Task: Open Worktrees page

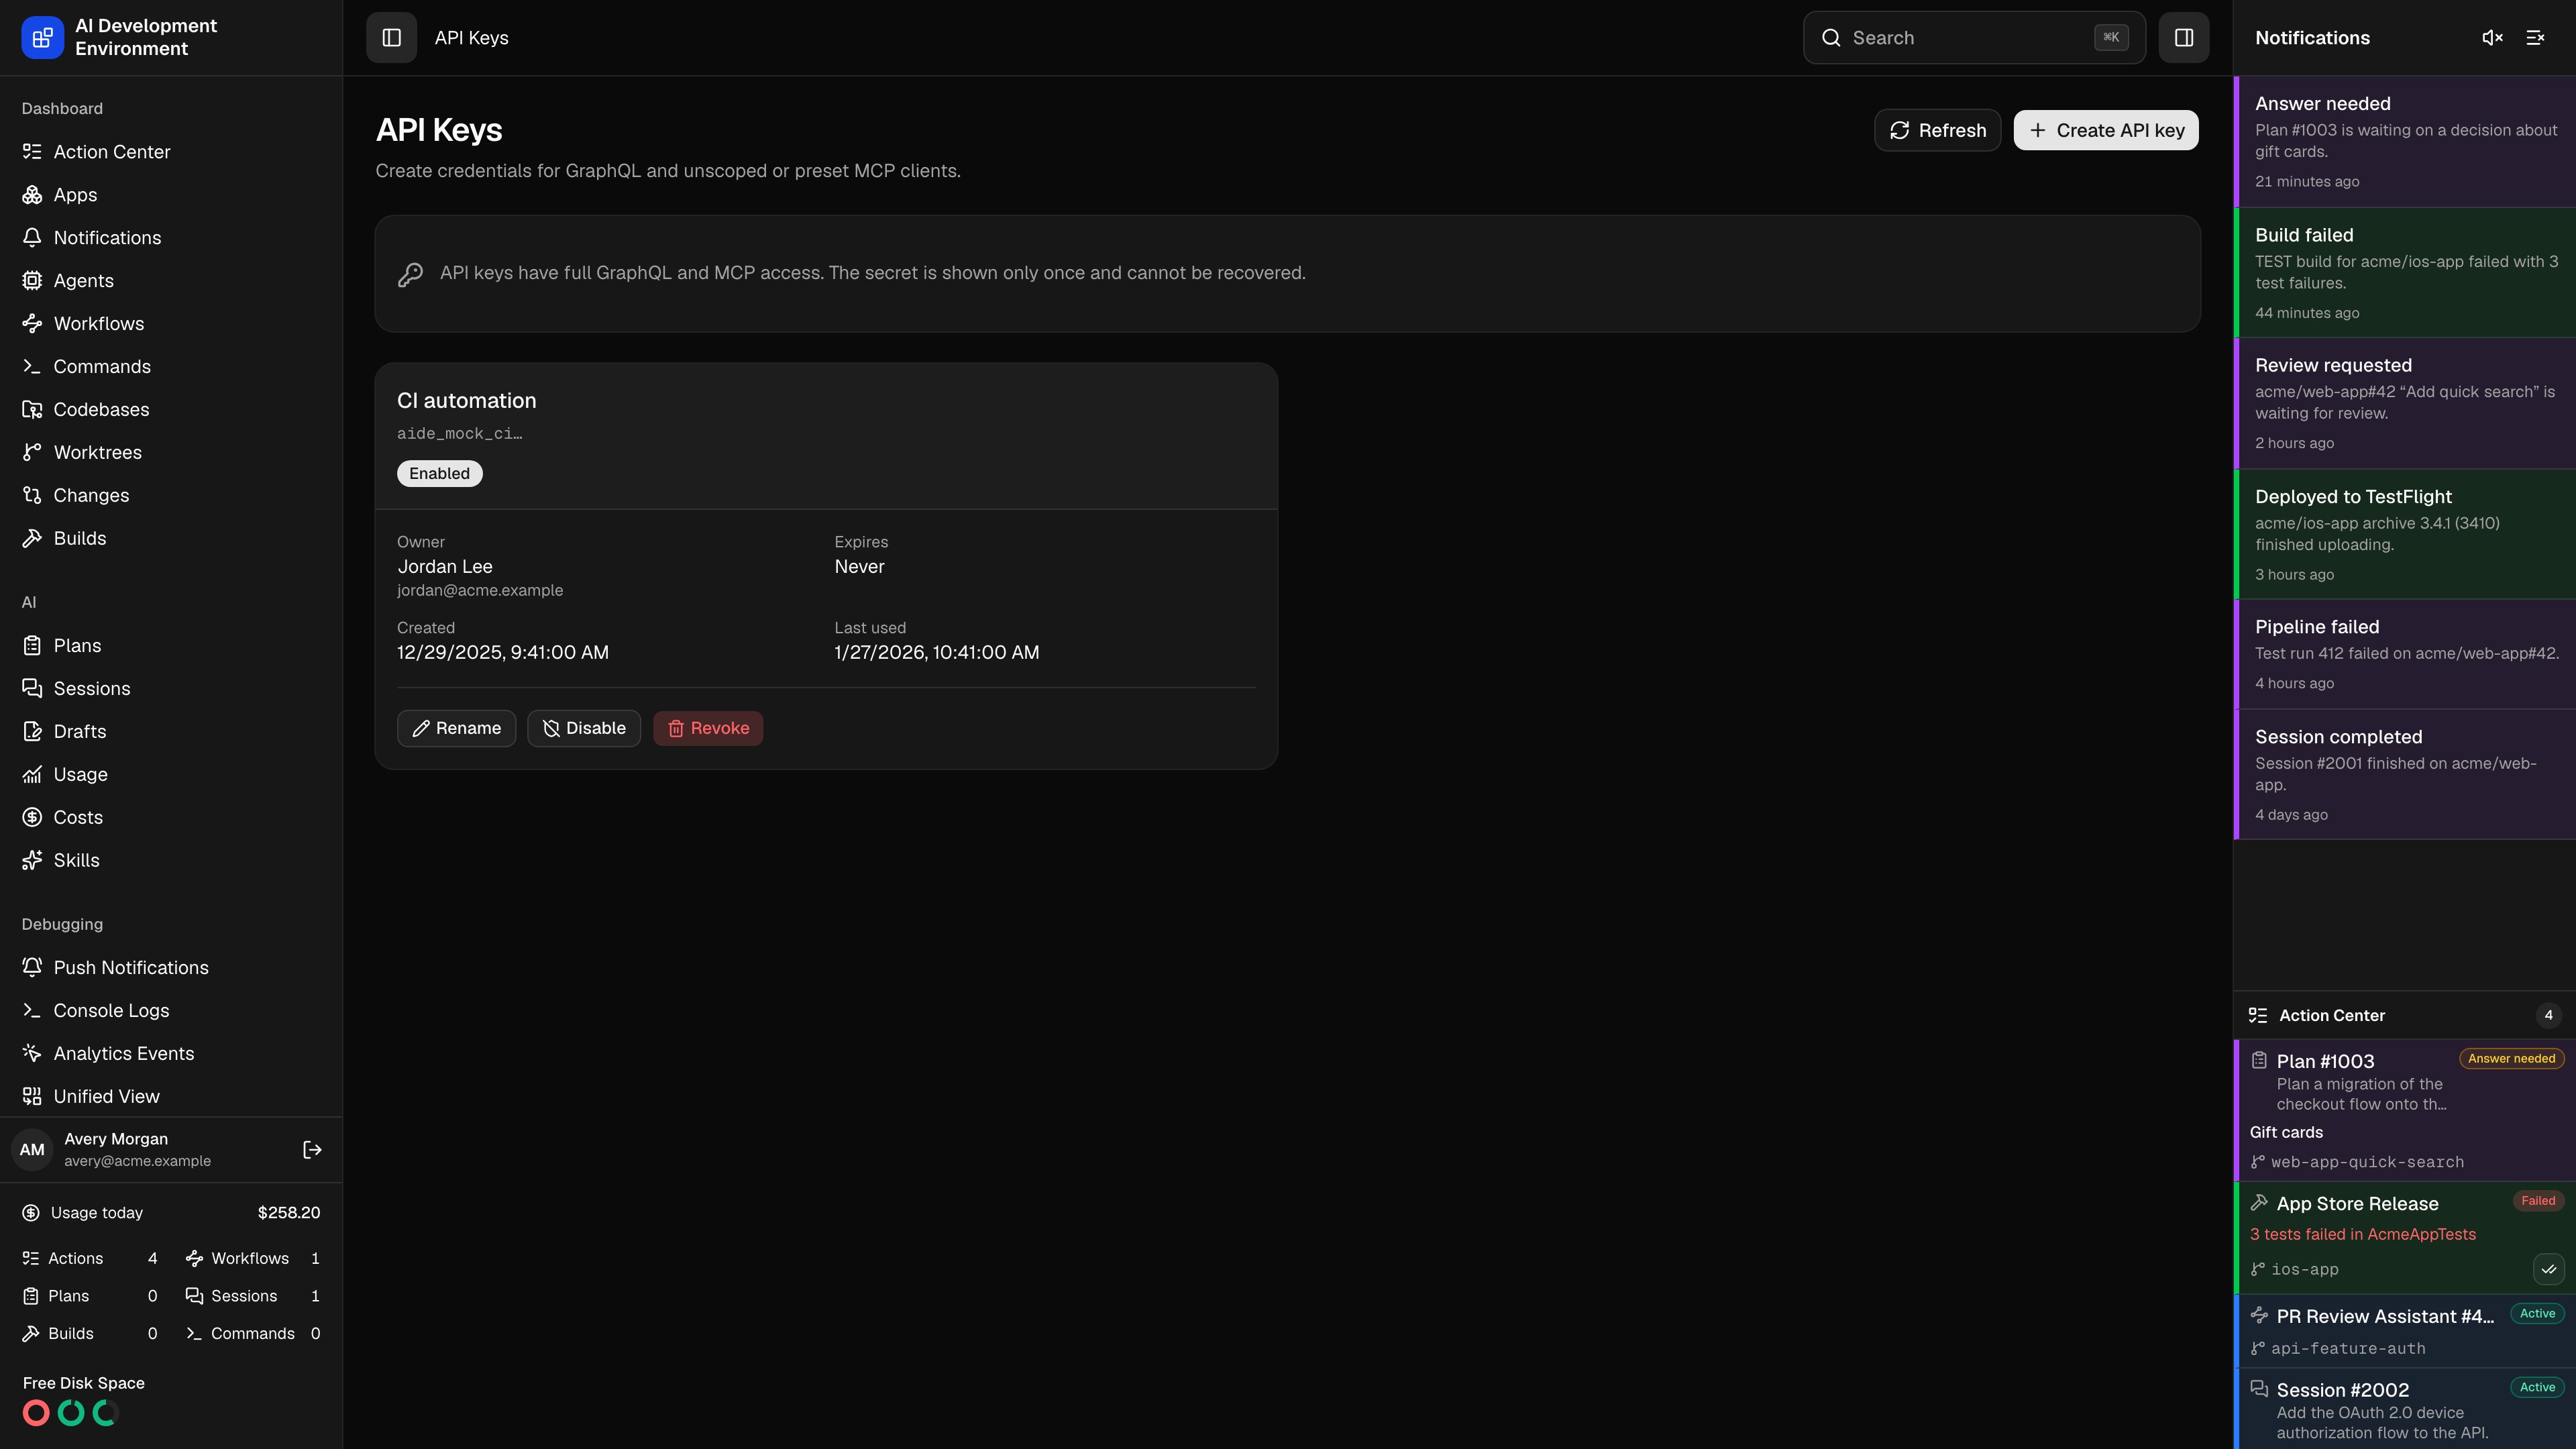Action: 171,453
